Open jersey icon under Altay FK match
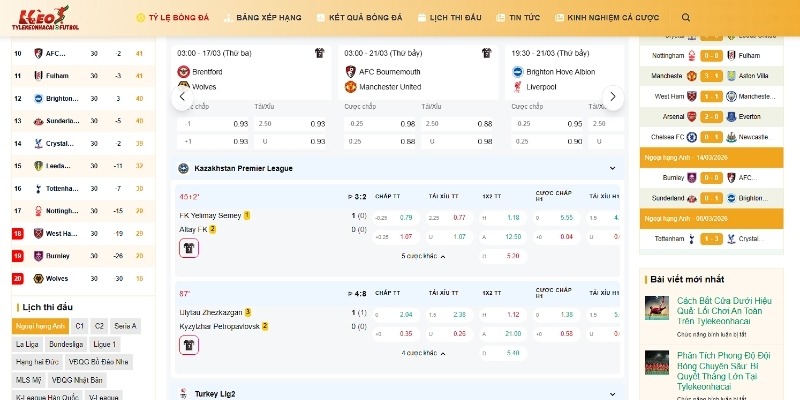 (189, 247)
